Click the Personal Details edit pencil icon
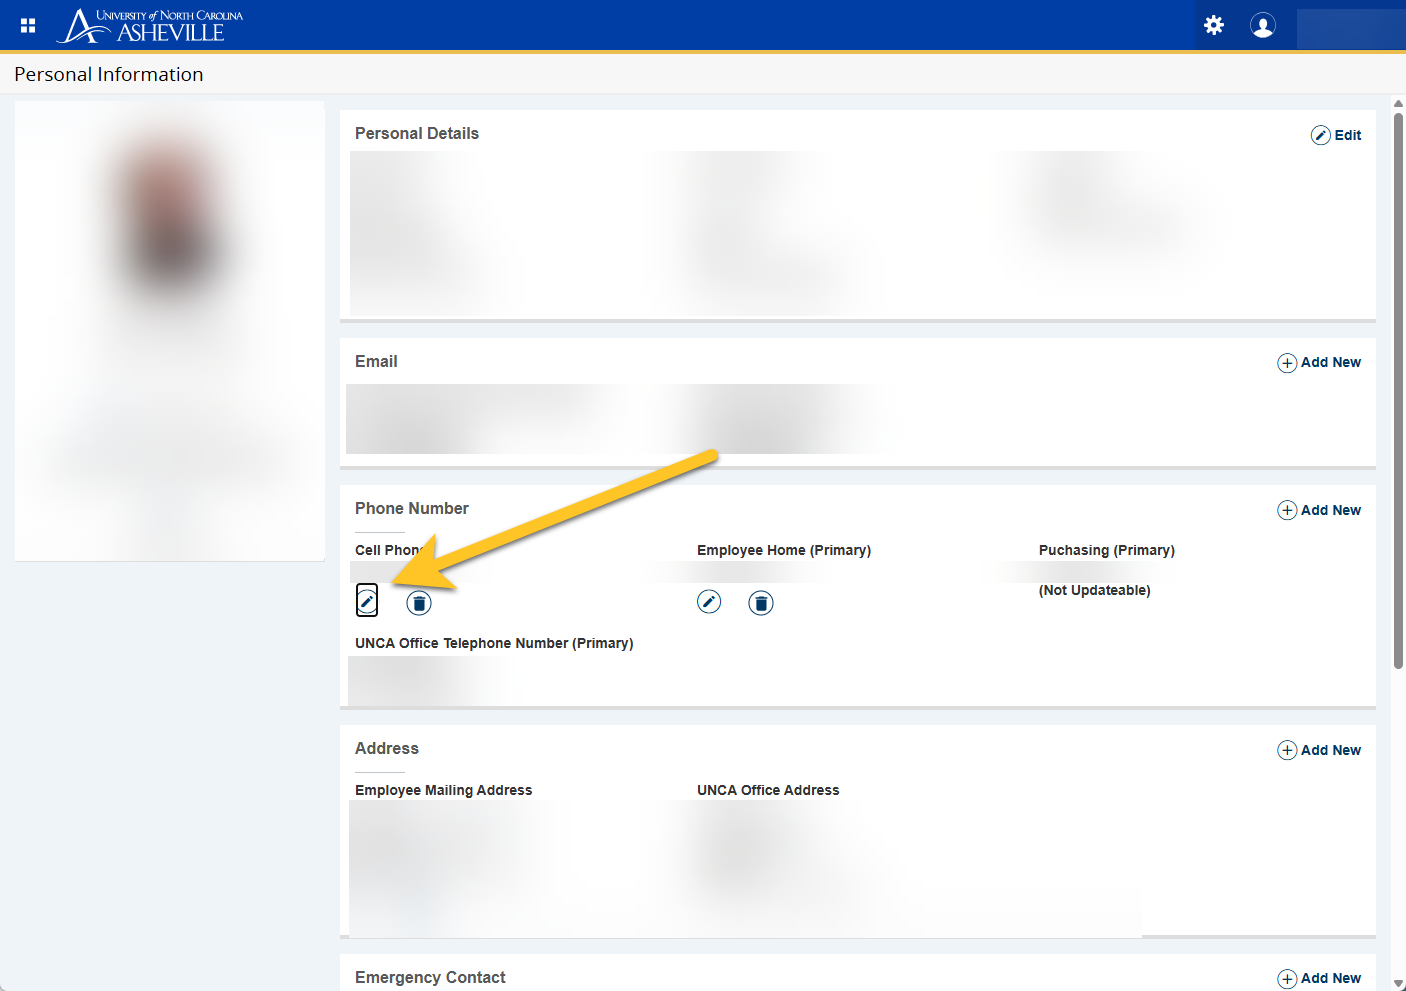This screenshot has height=991, width=1406. pyautogui.click(x=1321, y=135)
